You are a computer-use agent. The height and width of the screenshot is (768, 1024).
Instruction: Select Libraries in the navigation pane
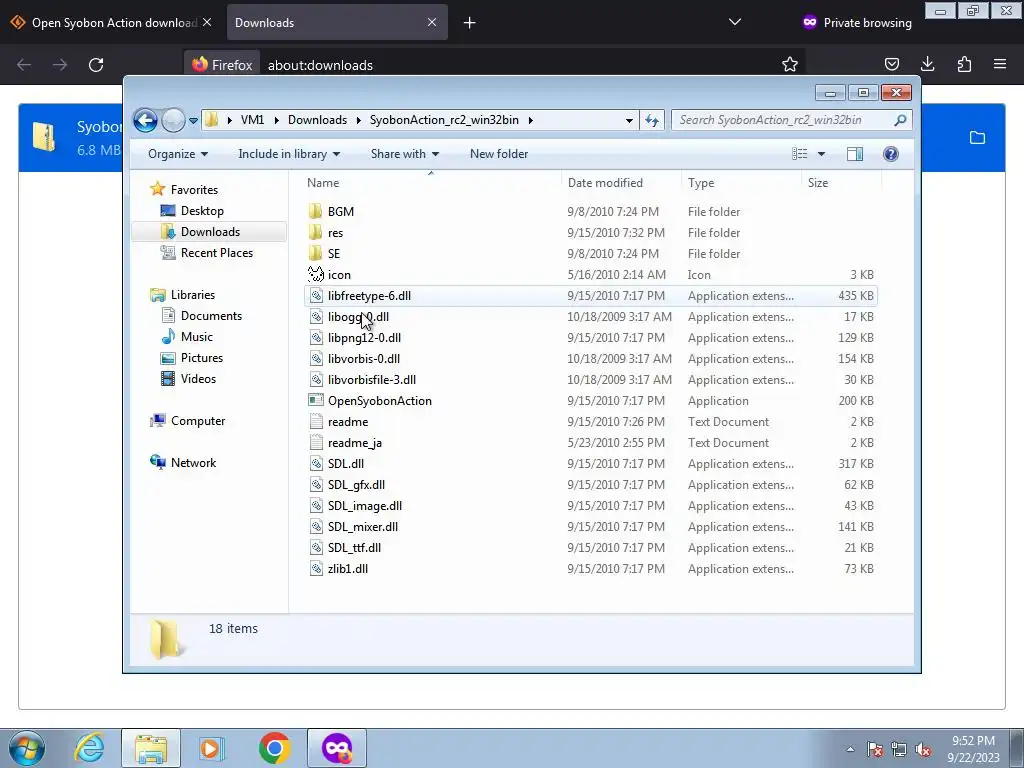pos(193,295)
